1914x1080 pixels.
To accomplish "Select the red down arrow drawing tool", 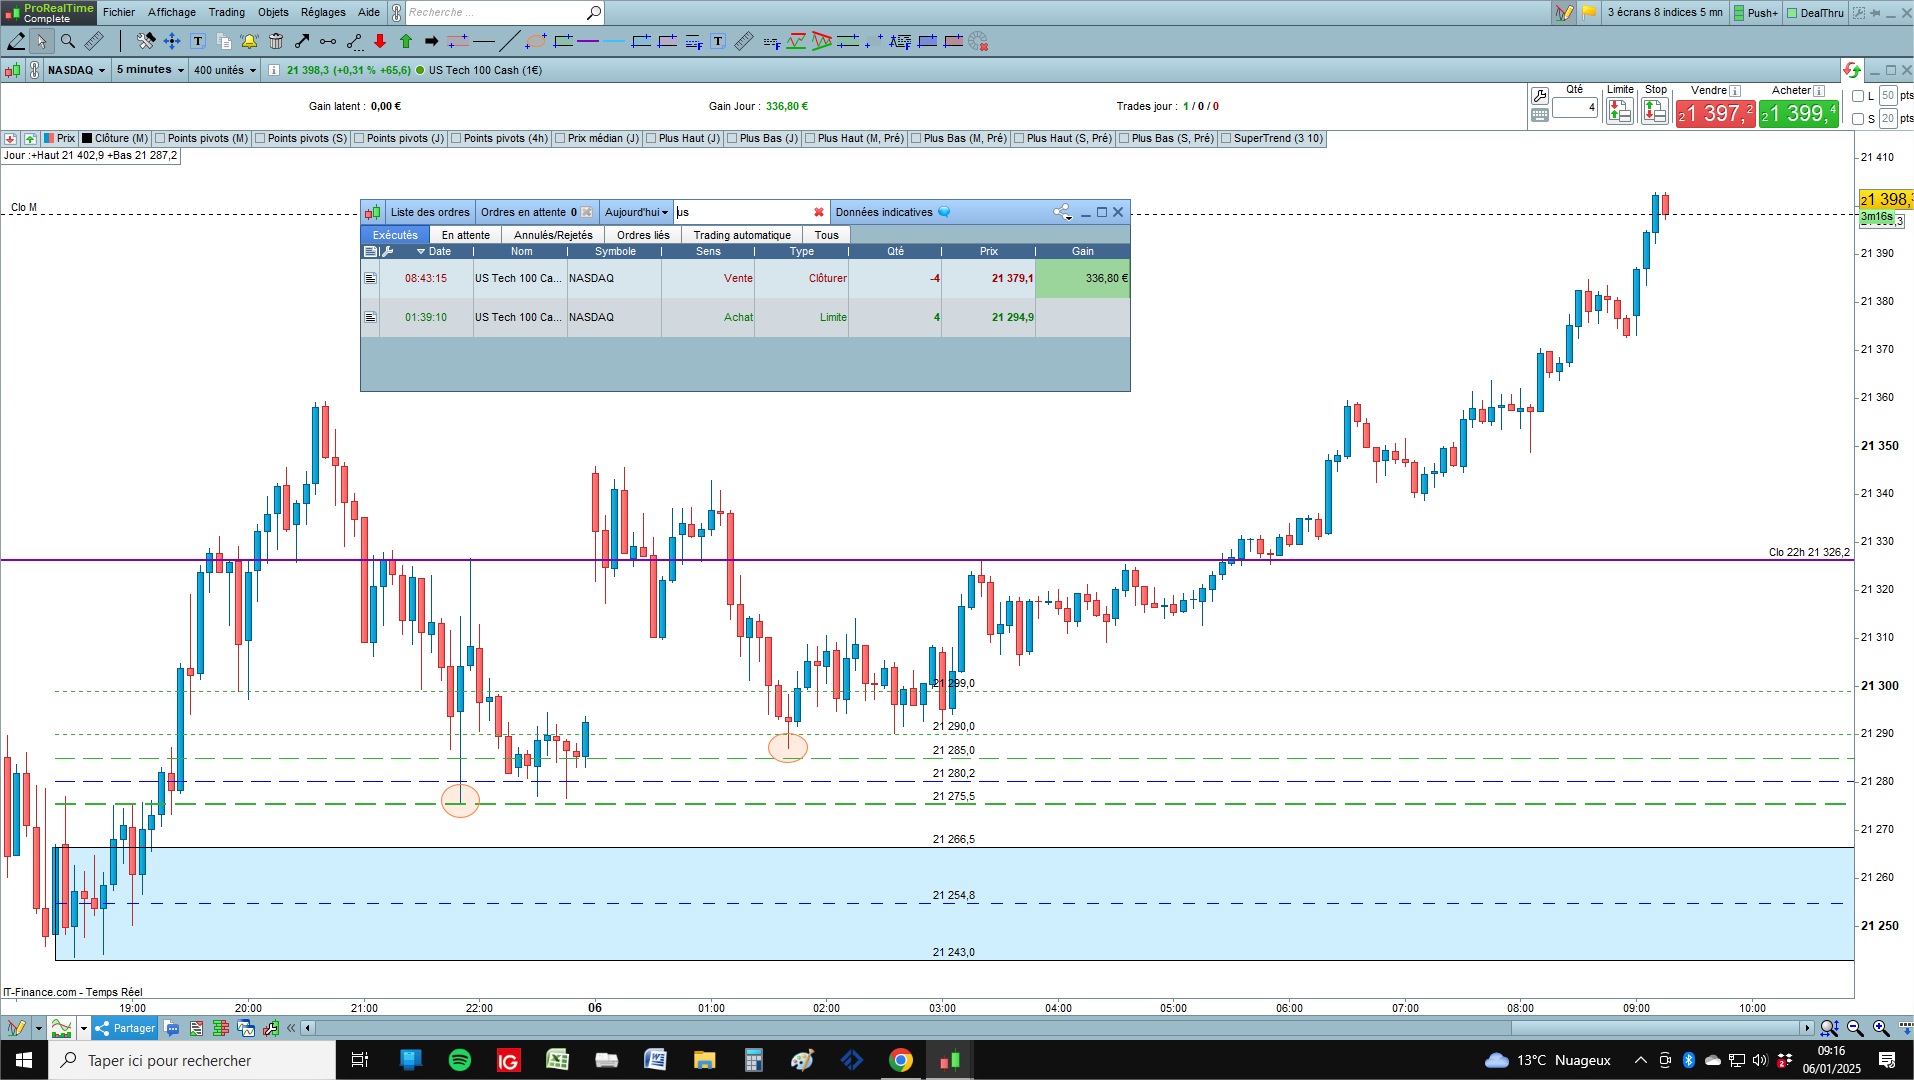I will pyautogui.click(x=380, y=41).
